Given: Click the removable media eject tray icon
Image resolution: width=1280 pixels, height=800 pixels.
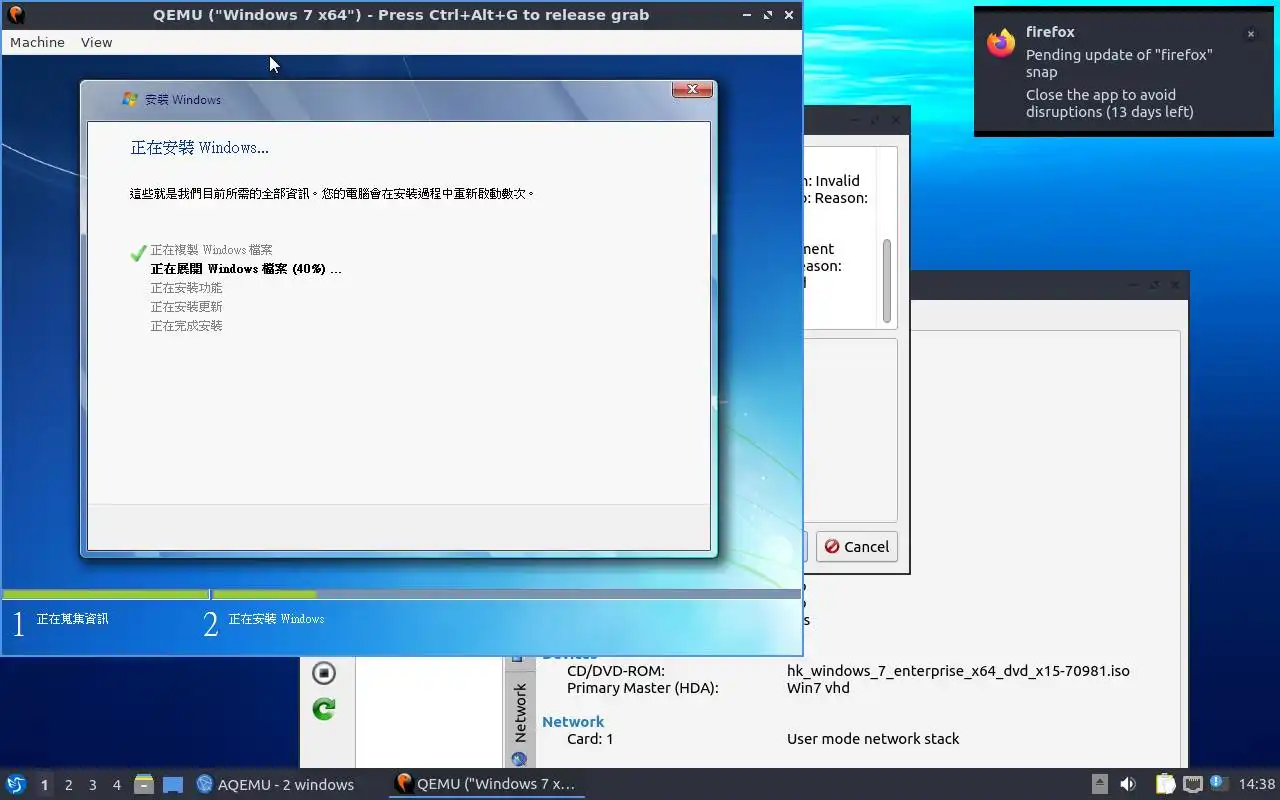Looking at the screenshot, I should pyautogui.click(x=1099, y=784).
